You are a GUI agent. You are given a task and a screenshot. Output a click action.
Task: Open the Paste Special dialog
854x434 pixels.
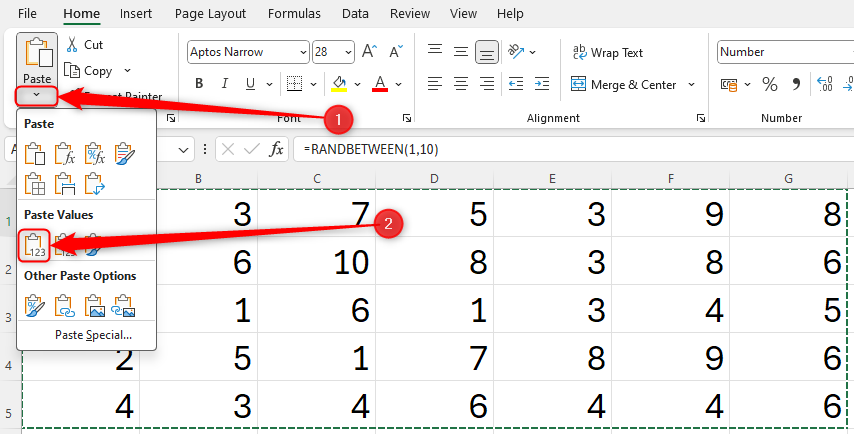pyautogui.click(x=93, y=335)
